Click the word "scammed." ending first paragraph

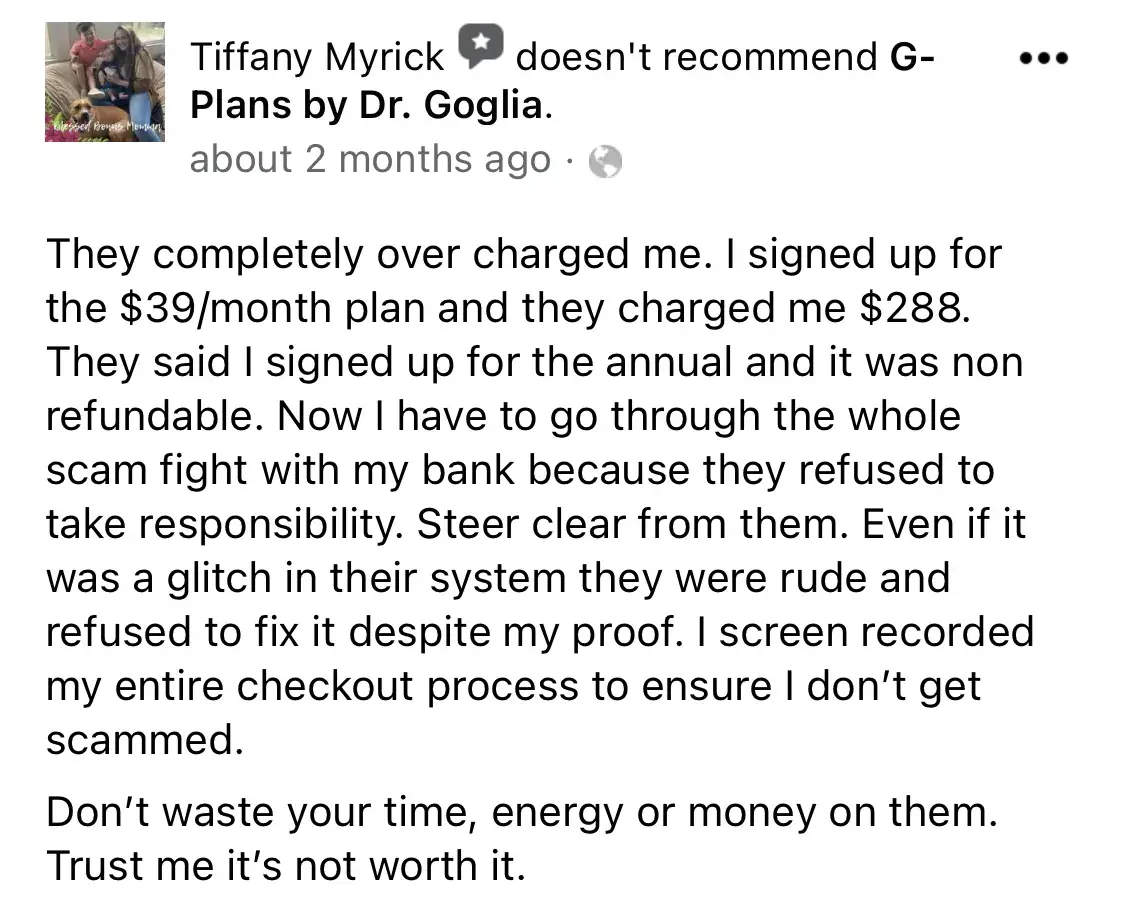pyautogui.click(x=144, y=740)
